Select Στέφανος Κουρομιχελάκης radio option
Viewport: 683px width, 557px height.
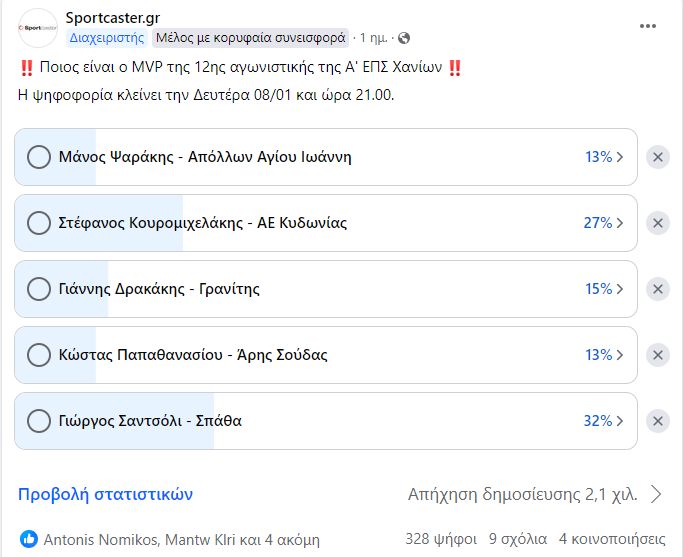click(39, 223)
